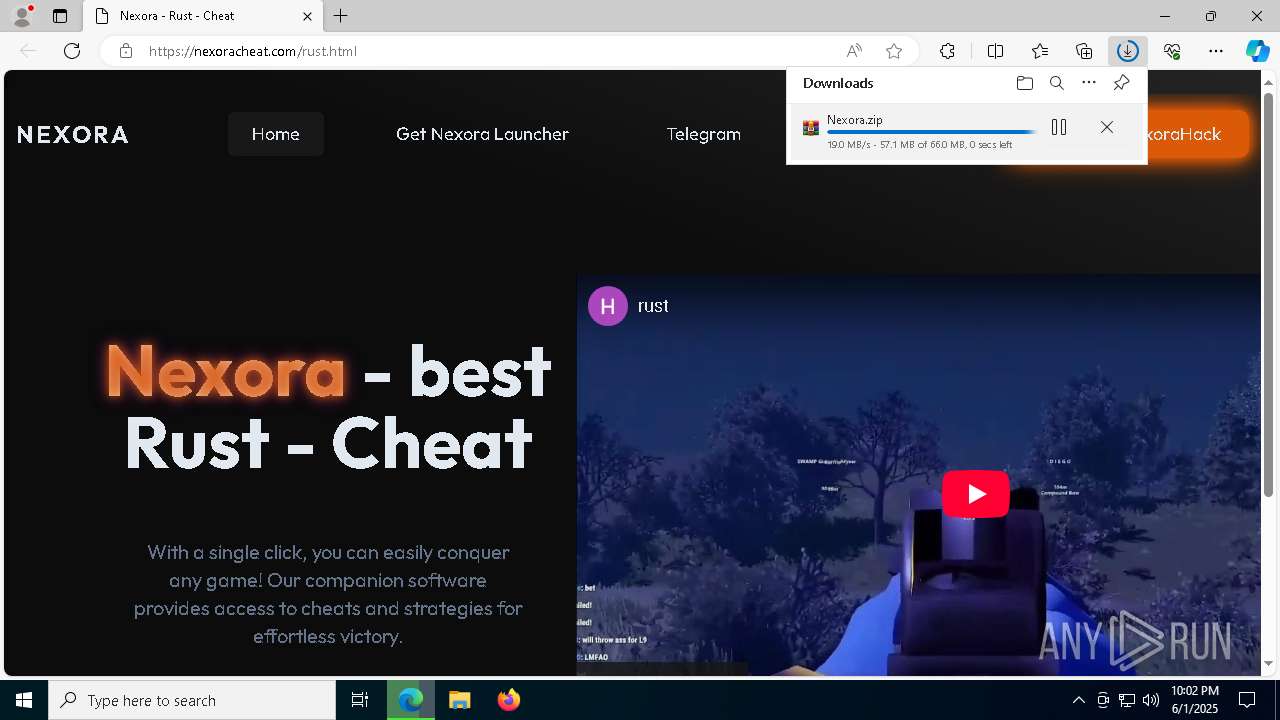Add page to favorites star icon
Image resolution: width=1280 pixels, height=720 pixels.
point(894,51)
